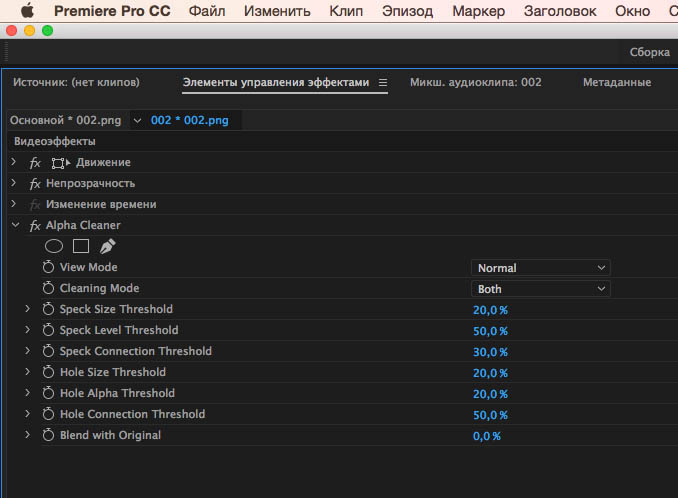Open the View Mode Normal dropdown

point(540,268)
